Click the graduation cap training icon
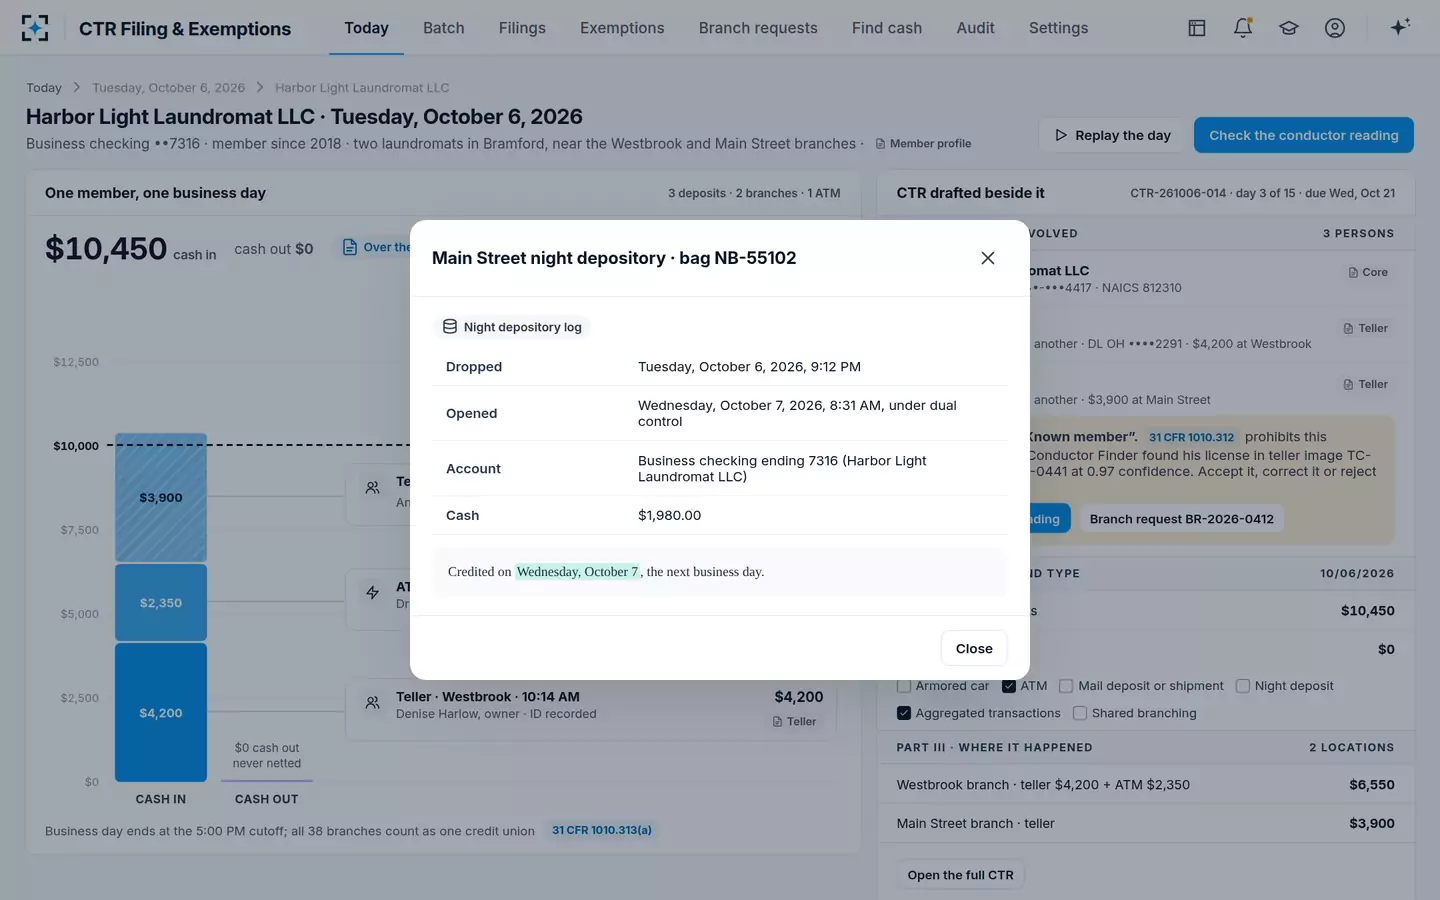 (x=1289, y=28)
